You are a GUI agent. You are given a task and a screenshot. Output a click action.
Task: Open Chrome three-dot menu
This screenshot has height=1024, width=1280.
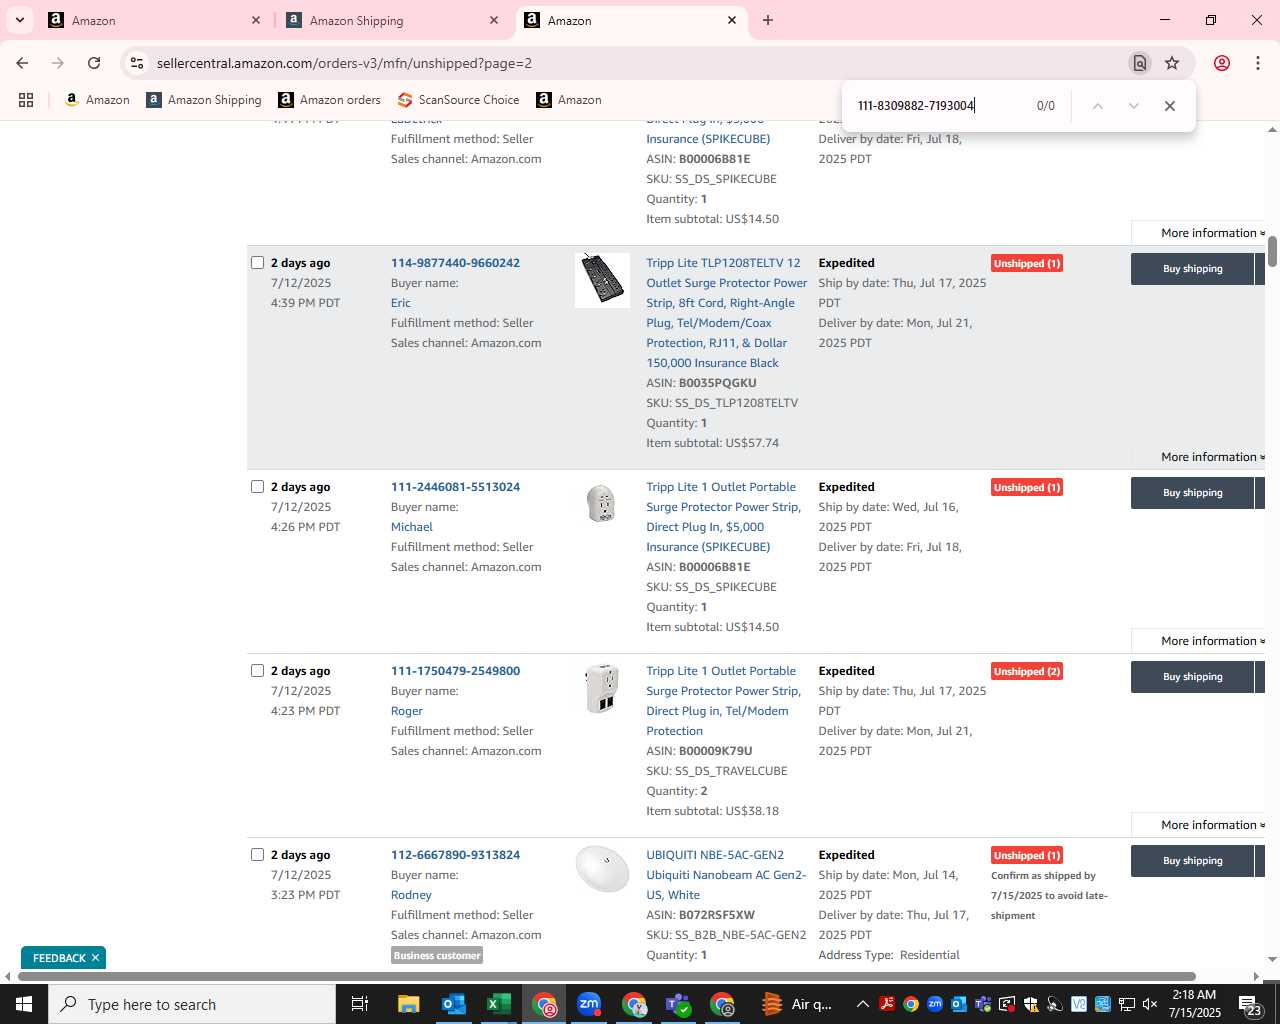tap(1258, 63)
